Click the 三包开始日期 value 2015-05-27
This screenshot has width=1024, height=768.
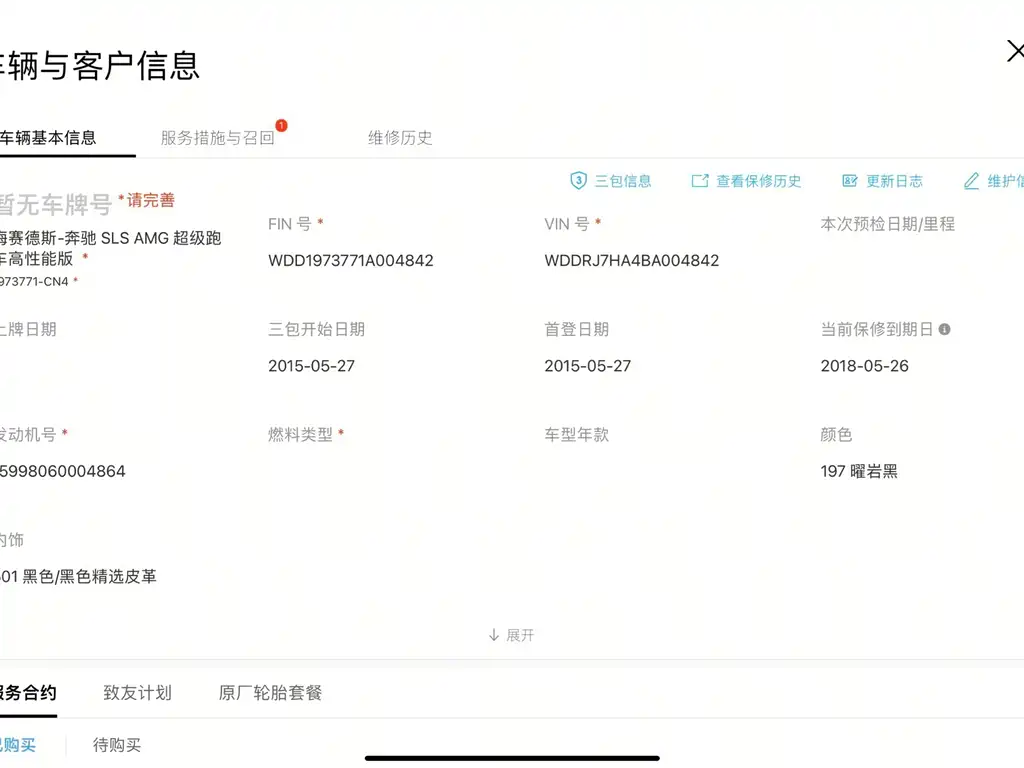pyautogui.click(x=312, y=366)
